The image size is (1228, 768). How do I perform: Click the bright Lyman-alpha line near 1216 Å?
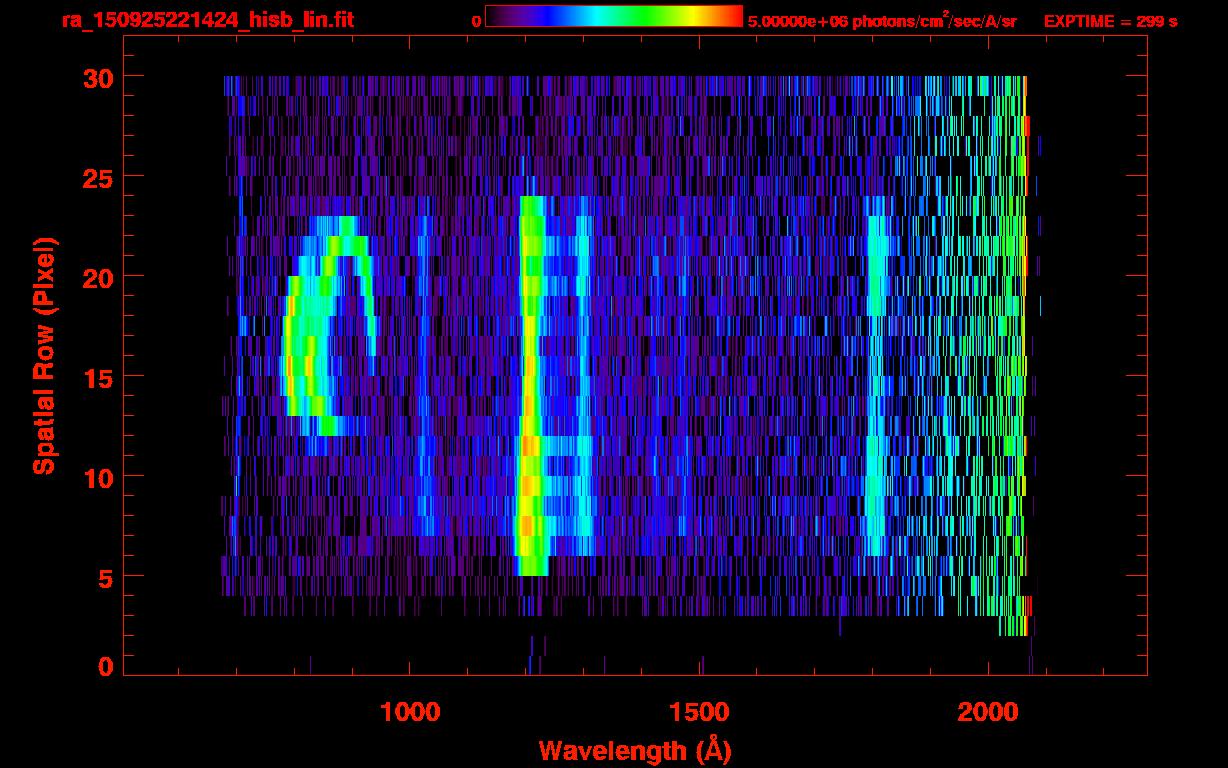pyautogui.click(x=531, y=386)
